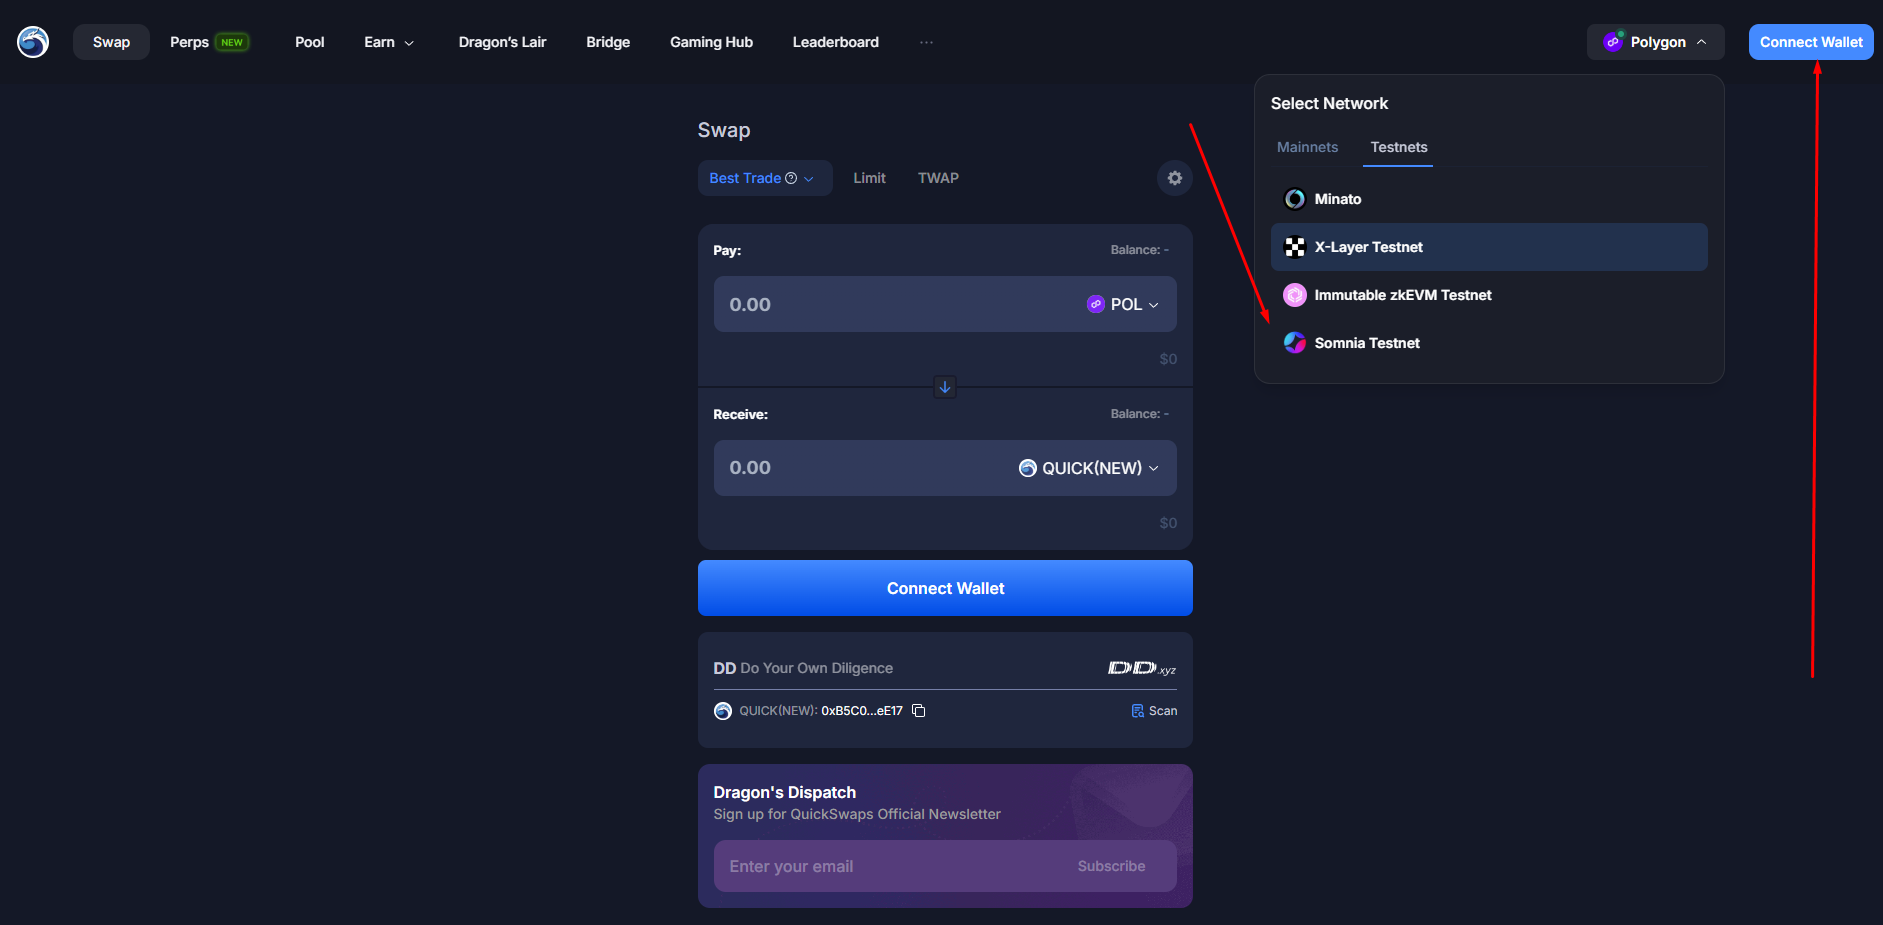Switch to the Mainnets tab

(1307, 147)
